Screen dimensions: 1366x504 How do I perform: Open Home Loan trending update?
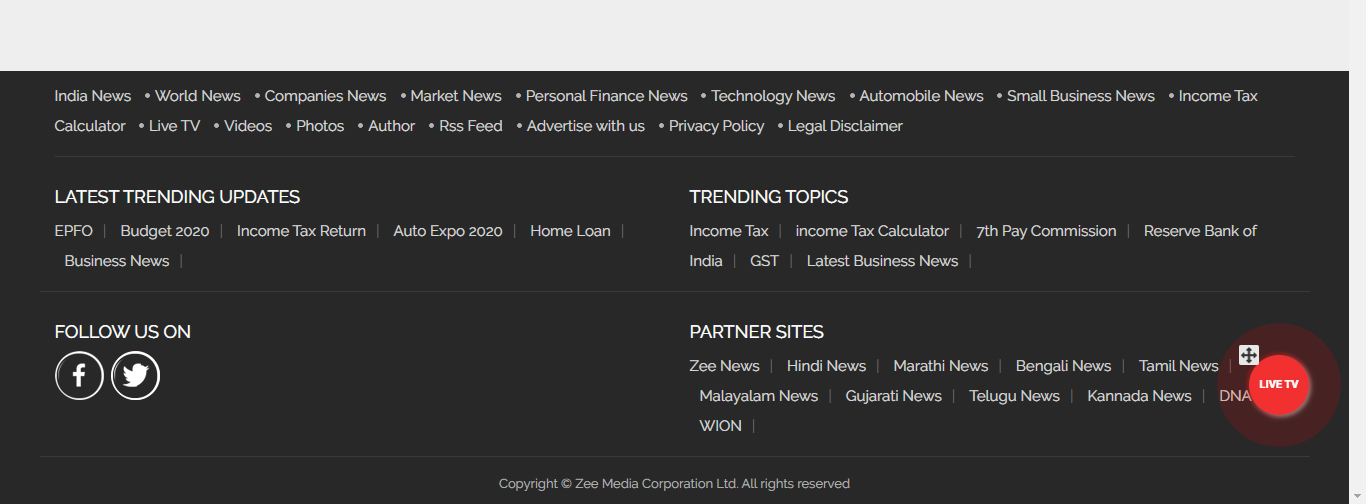[x=570, y=231]
